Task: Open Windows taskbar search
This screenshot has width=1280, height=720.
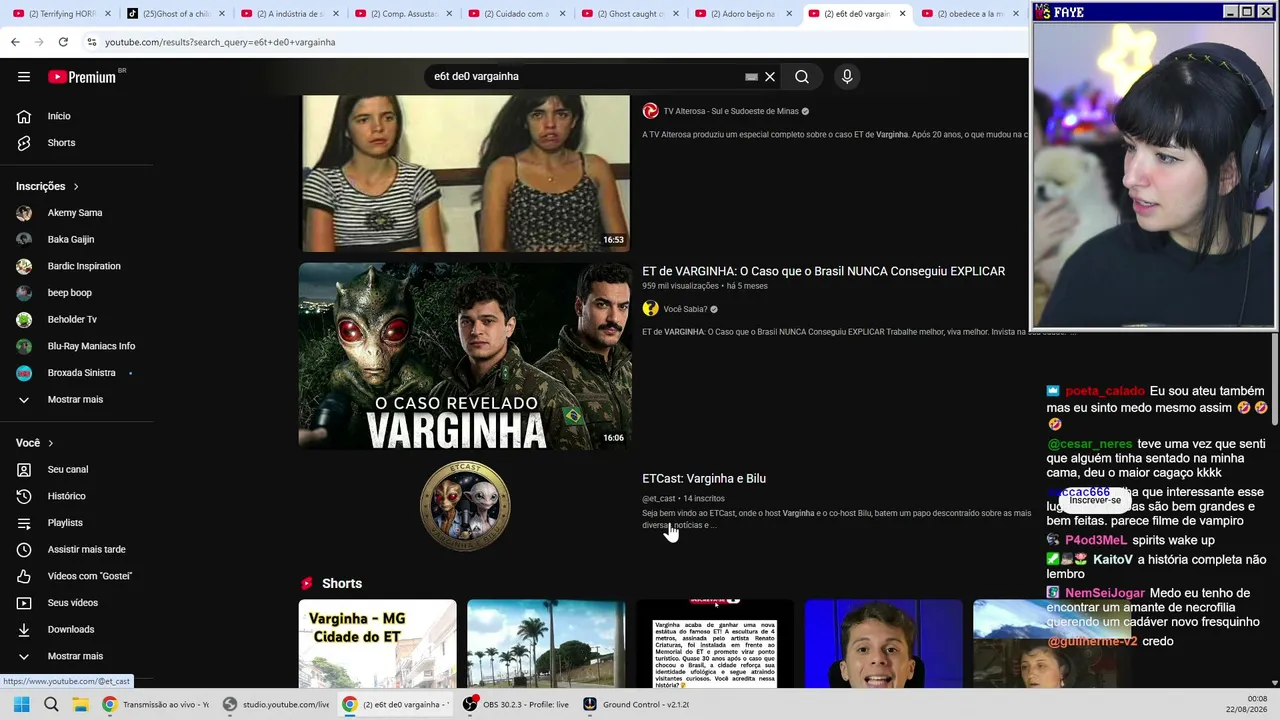Action: tap(51, 704)
